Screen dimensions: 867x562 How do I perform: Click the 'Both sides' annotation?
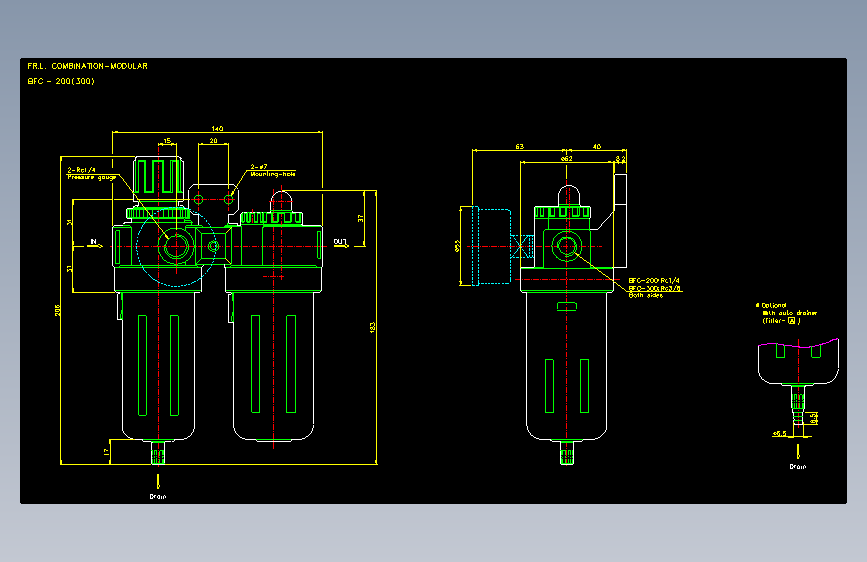(645, 295)
